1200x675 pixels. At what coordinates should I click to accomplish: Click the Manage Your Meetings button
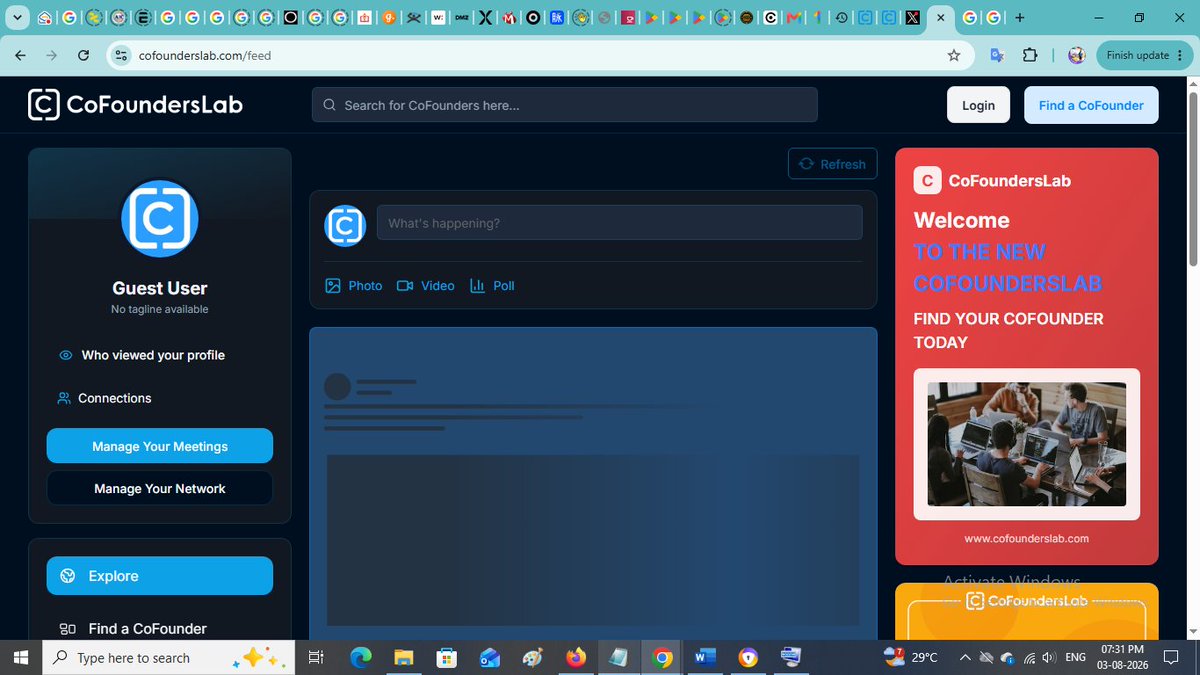(160, 446)
